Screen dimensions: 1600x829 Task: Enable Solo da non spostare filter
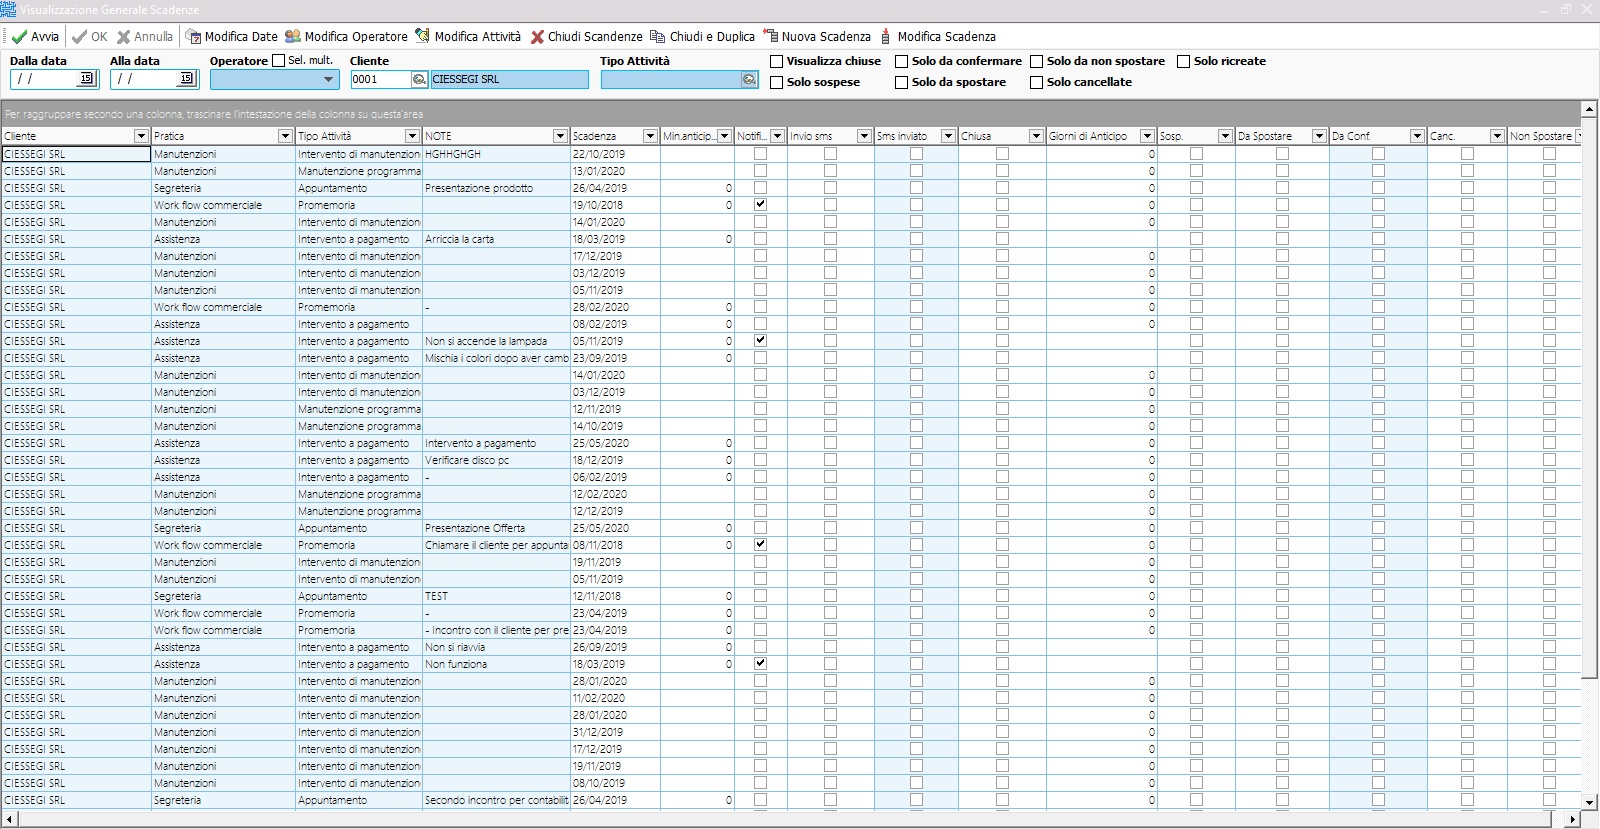(1037, 61)
